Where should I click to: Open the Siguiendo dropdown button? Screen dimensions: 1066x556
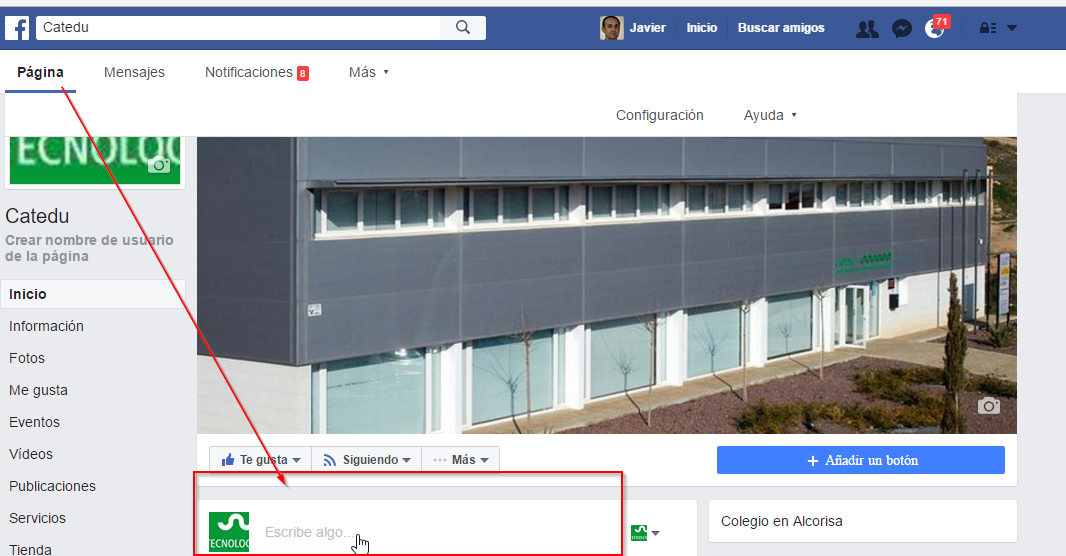point(367,459)
